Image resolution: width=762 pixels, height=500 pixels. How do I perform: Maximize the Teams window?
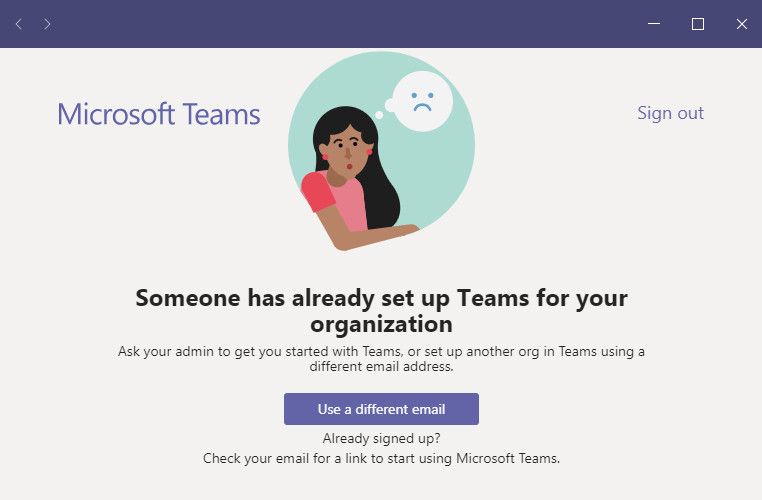pos(698,24)
